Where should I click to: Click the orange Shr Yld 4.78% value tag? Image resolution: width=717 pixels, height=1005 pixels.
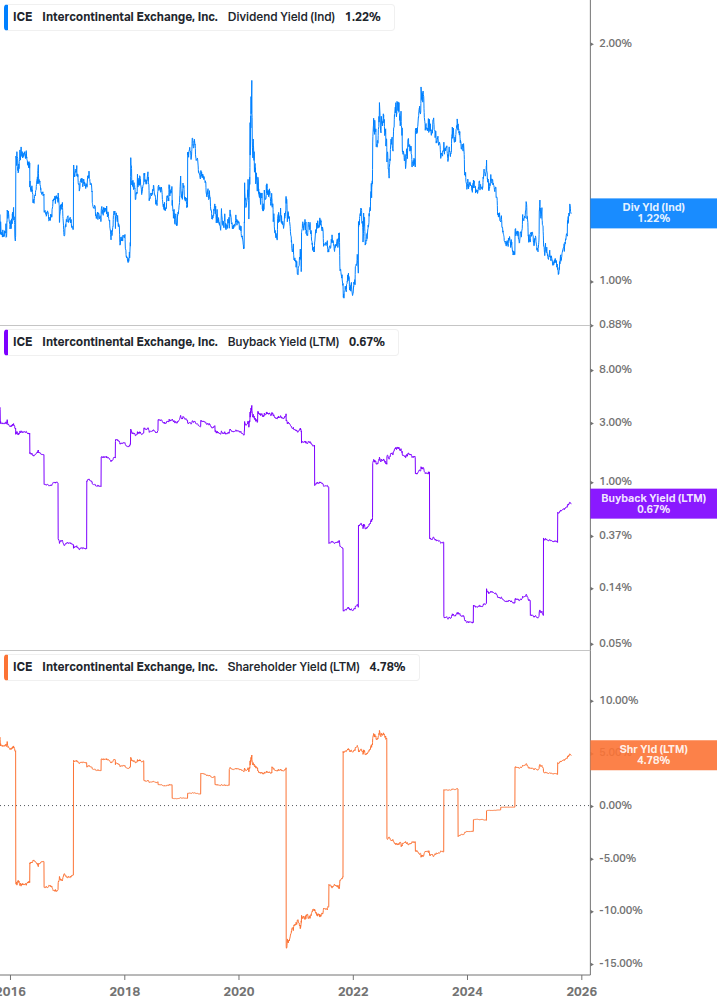tap(653, 755)
